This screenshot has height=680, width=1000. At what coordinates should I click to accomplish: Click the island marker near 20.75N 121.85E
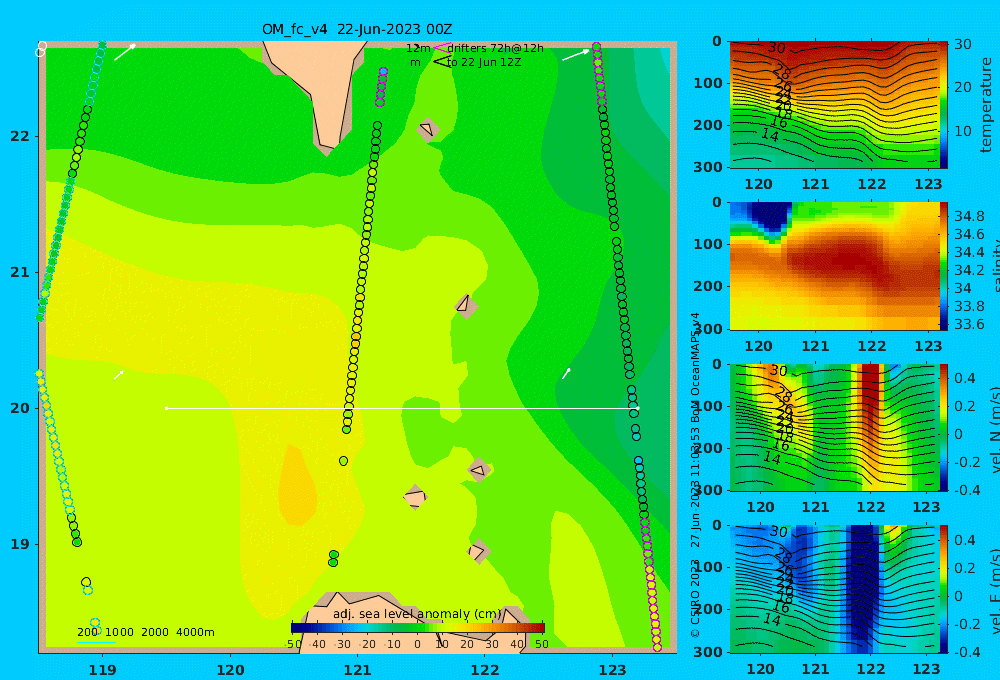click(x=466, y=306)
